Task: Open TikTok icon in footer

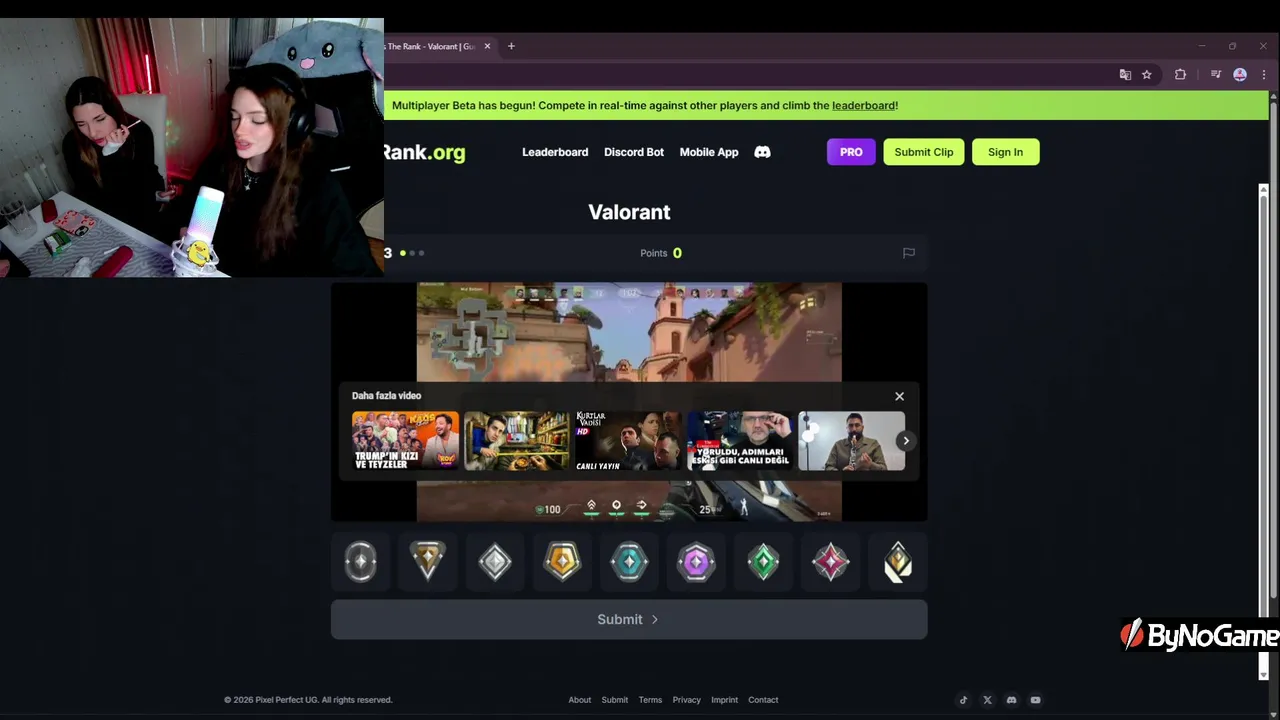Action: [x=963, y=700]
